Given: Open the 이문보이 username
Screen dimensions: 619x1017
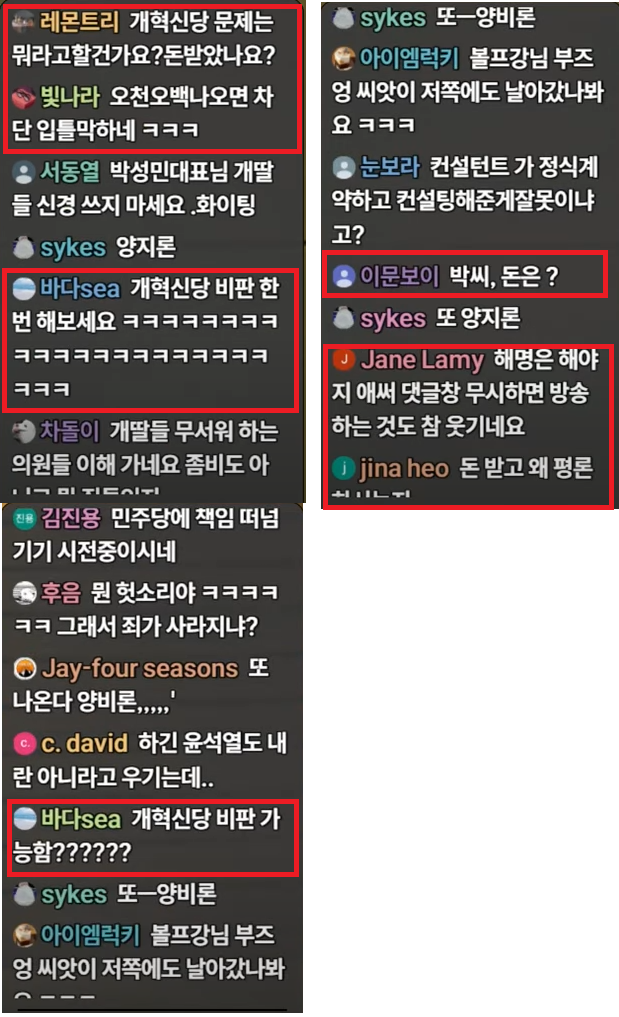Looking at the screenshot, I should pos(399,276).
